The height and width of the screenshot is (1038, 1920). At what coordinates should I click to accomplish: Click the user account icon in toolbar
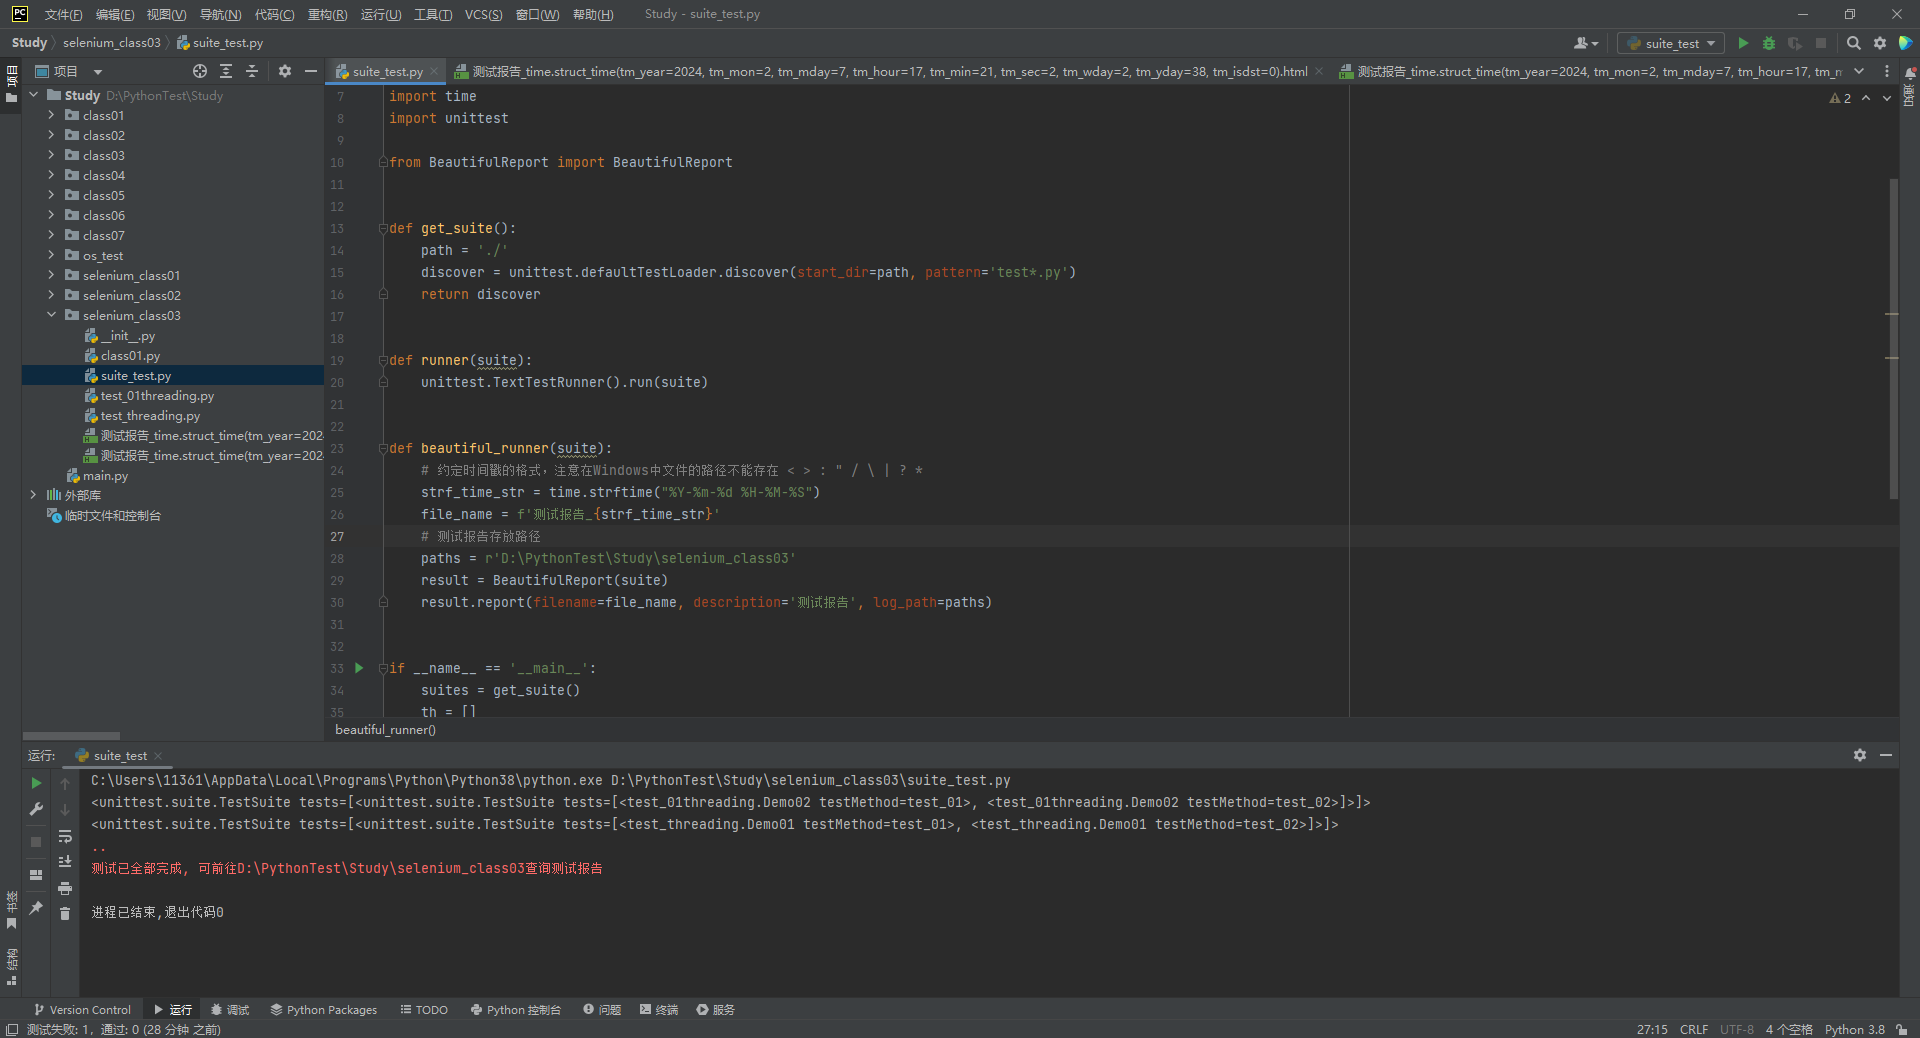click(1585, 43)
